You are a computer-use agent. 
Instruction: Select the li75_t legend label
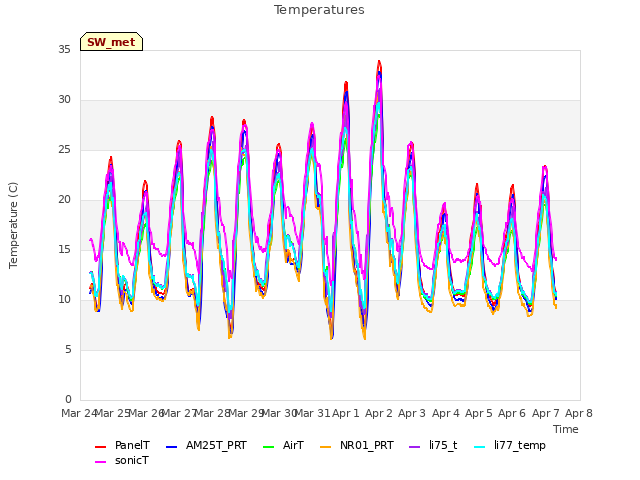443,445
